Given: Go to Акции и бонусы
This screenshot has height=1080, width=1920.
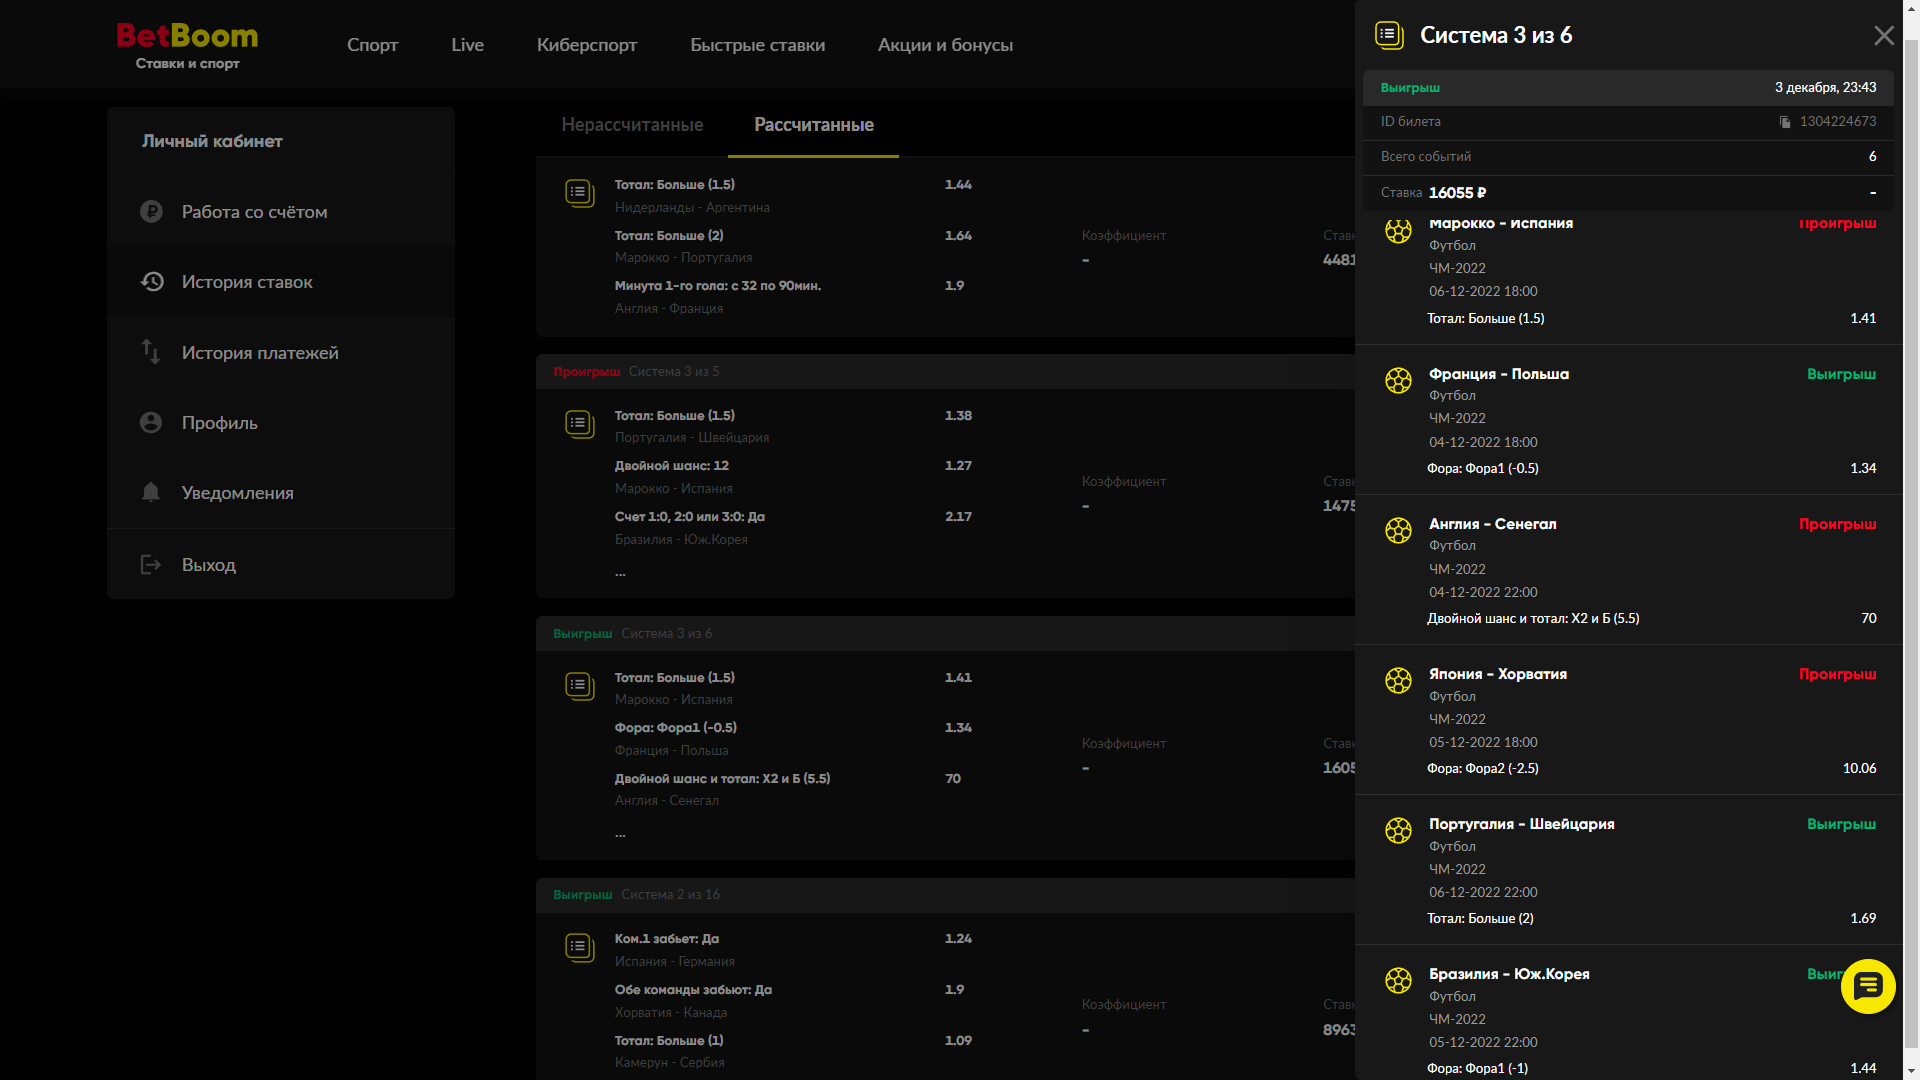Looking at the screenshot, I should click(945, 45).
